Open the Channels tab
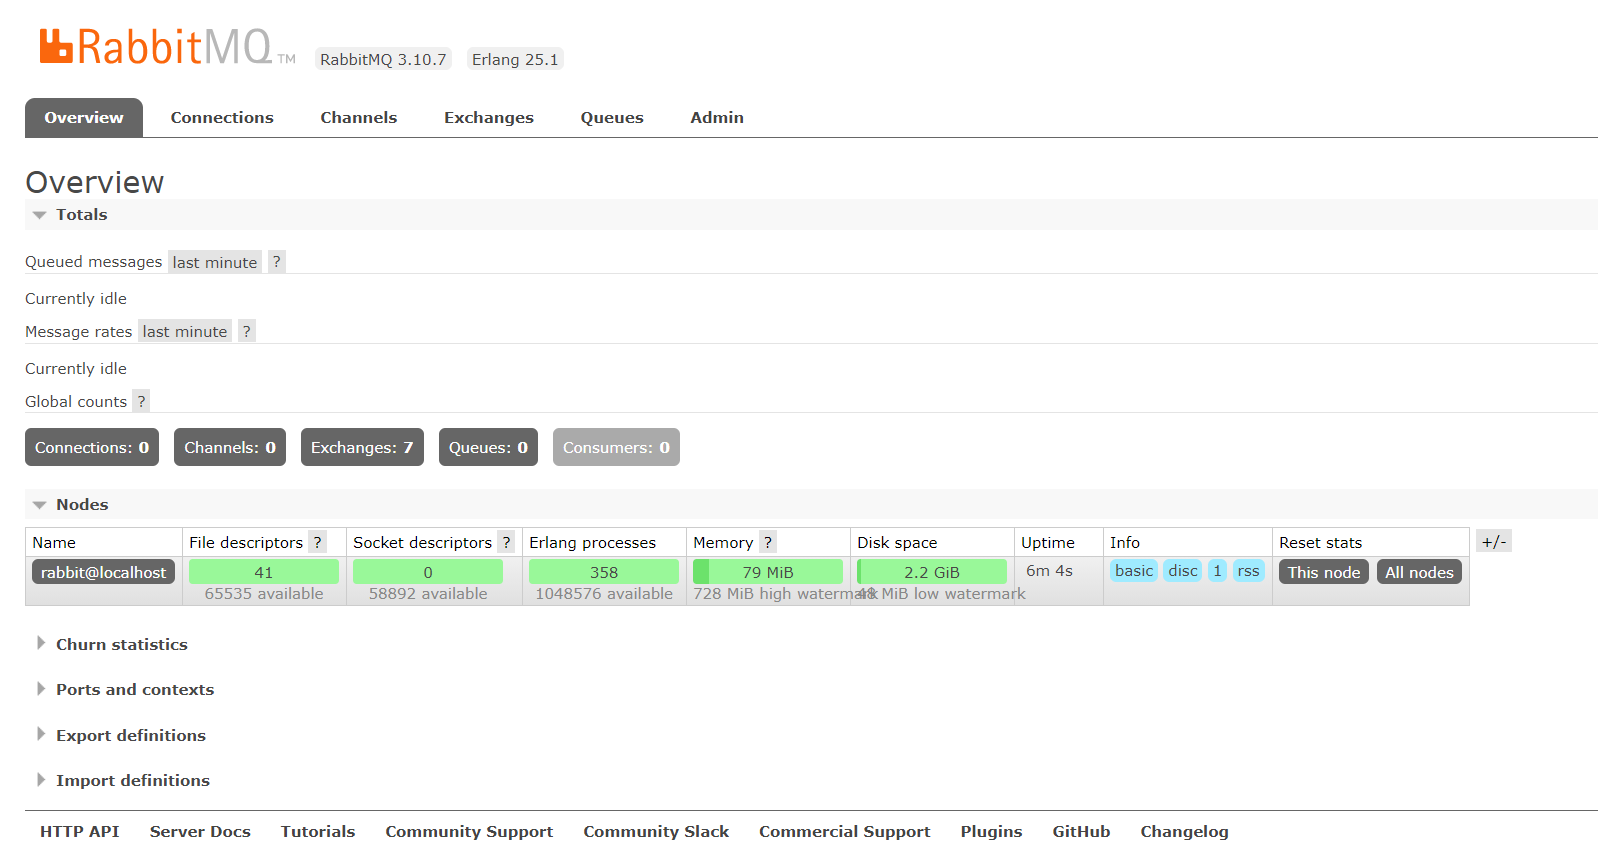This screenshot has width=1598, height=855. point(359,117)
